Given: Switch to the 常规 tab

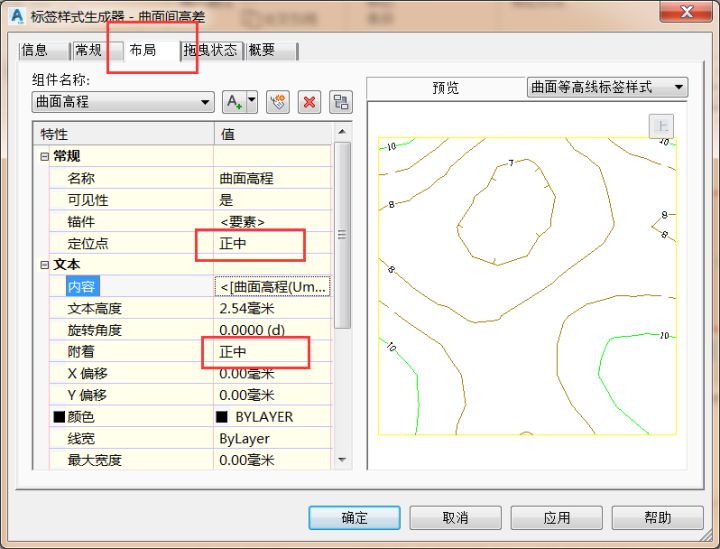Looking at the screenshot, I should coord(97,50).
